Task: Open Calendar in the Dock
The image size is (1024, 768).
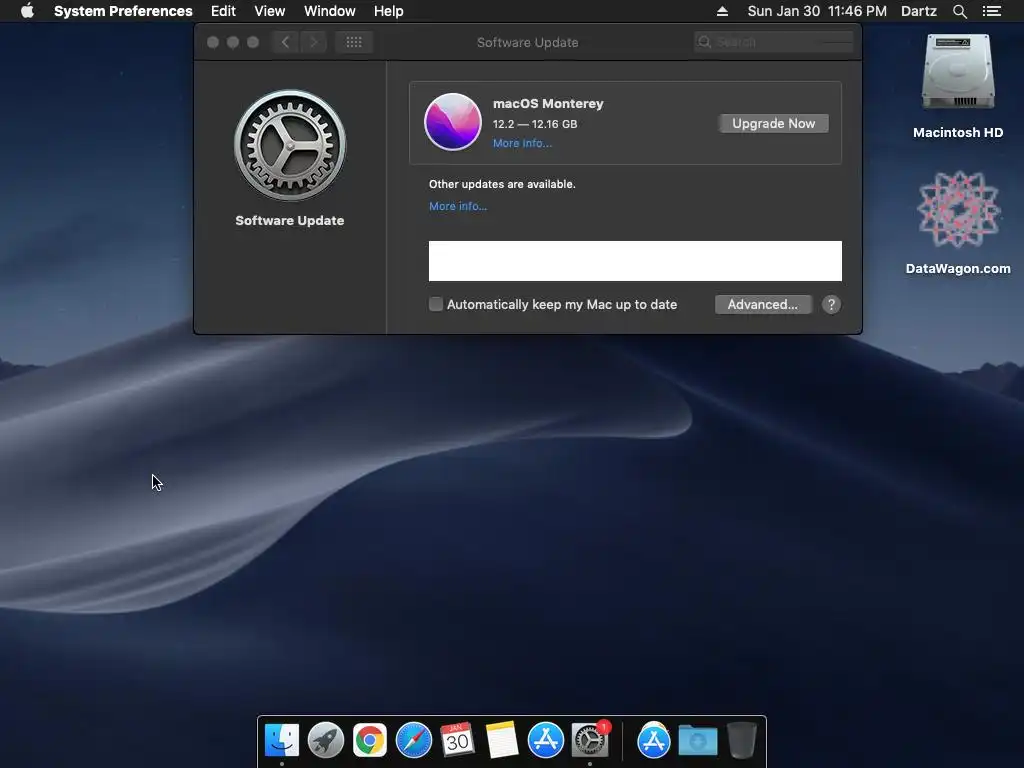Action: [457, 740]
